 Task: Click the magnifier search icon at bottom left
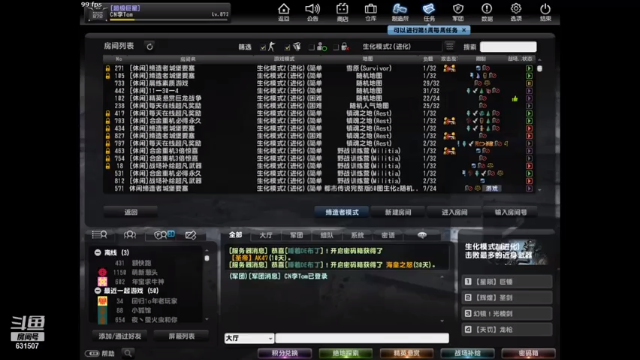[128, 353]
